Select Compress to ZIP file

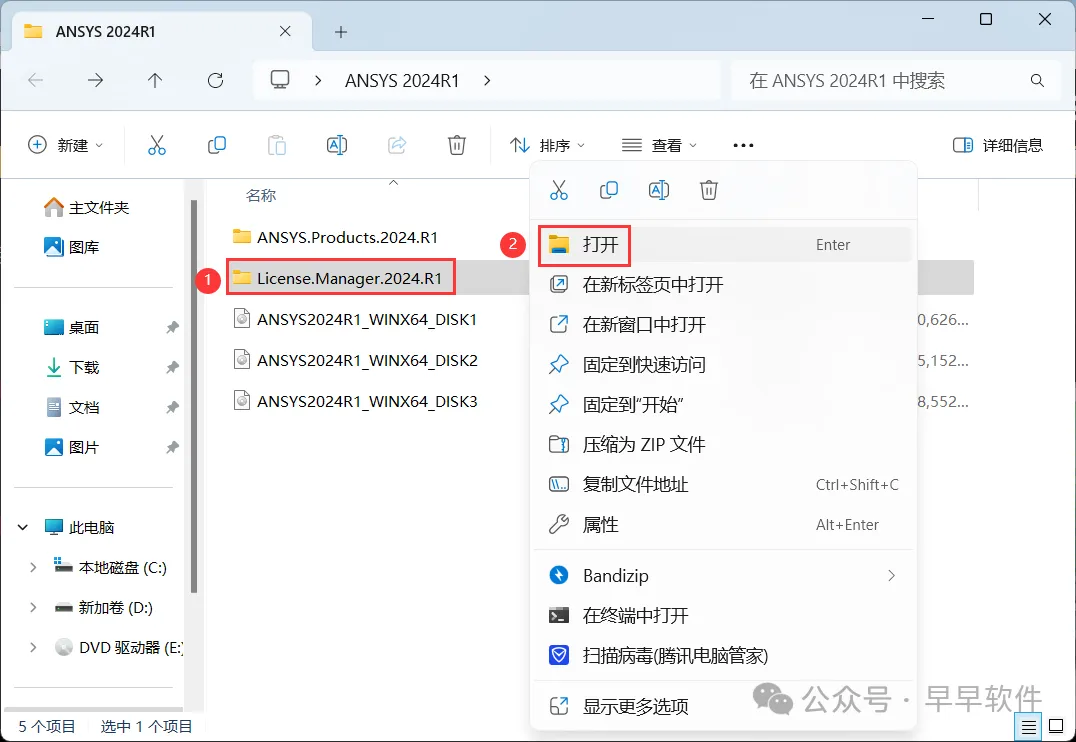pyautogui.click(x=724, y=444)
